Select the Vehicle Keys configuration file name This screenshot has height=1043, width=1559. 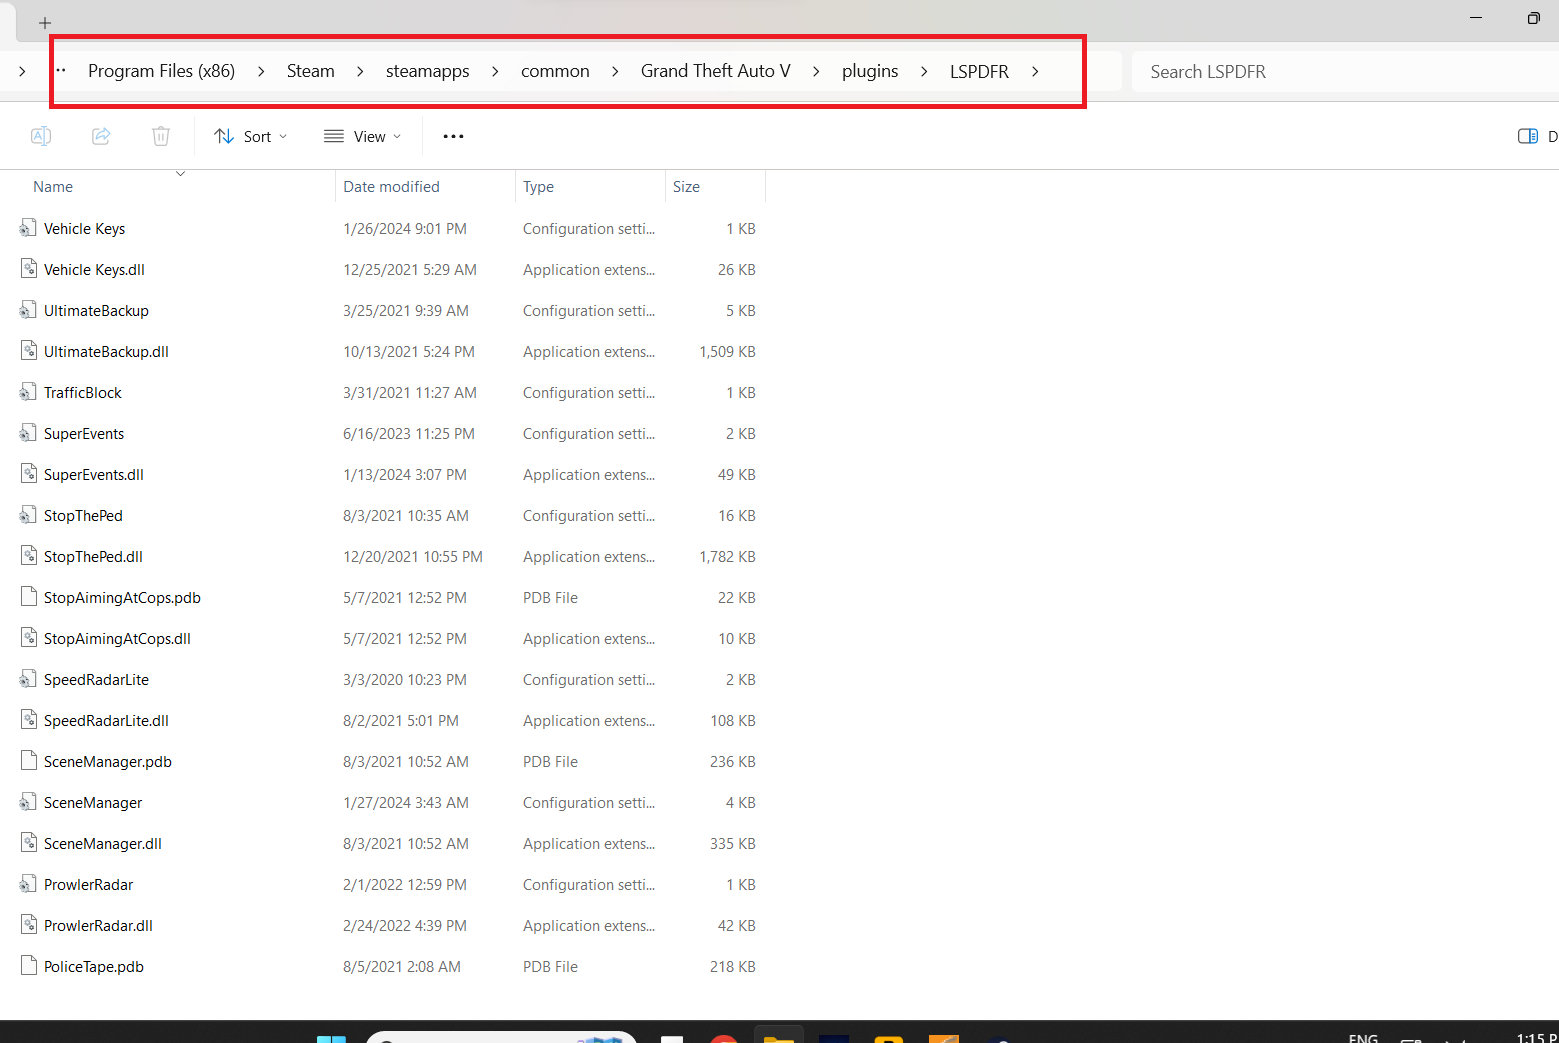click(84, 229)
